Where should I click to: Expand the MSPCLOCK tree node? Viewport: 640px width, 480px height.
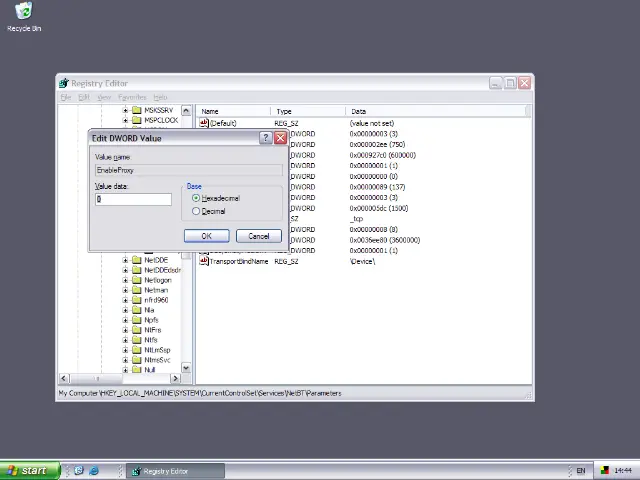pyautogui.click(x=125, y=120)
